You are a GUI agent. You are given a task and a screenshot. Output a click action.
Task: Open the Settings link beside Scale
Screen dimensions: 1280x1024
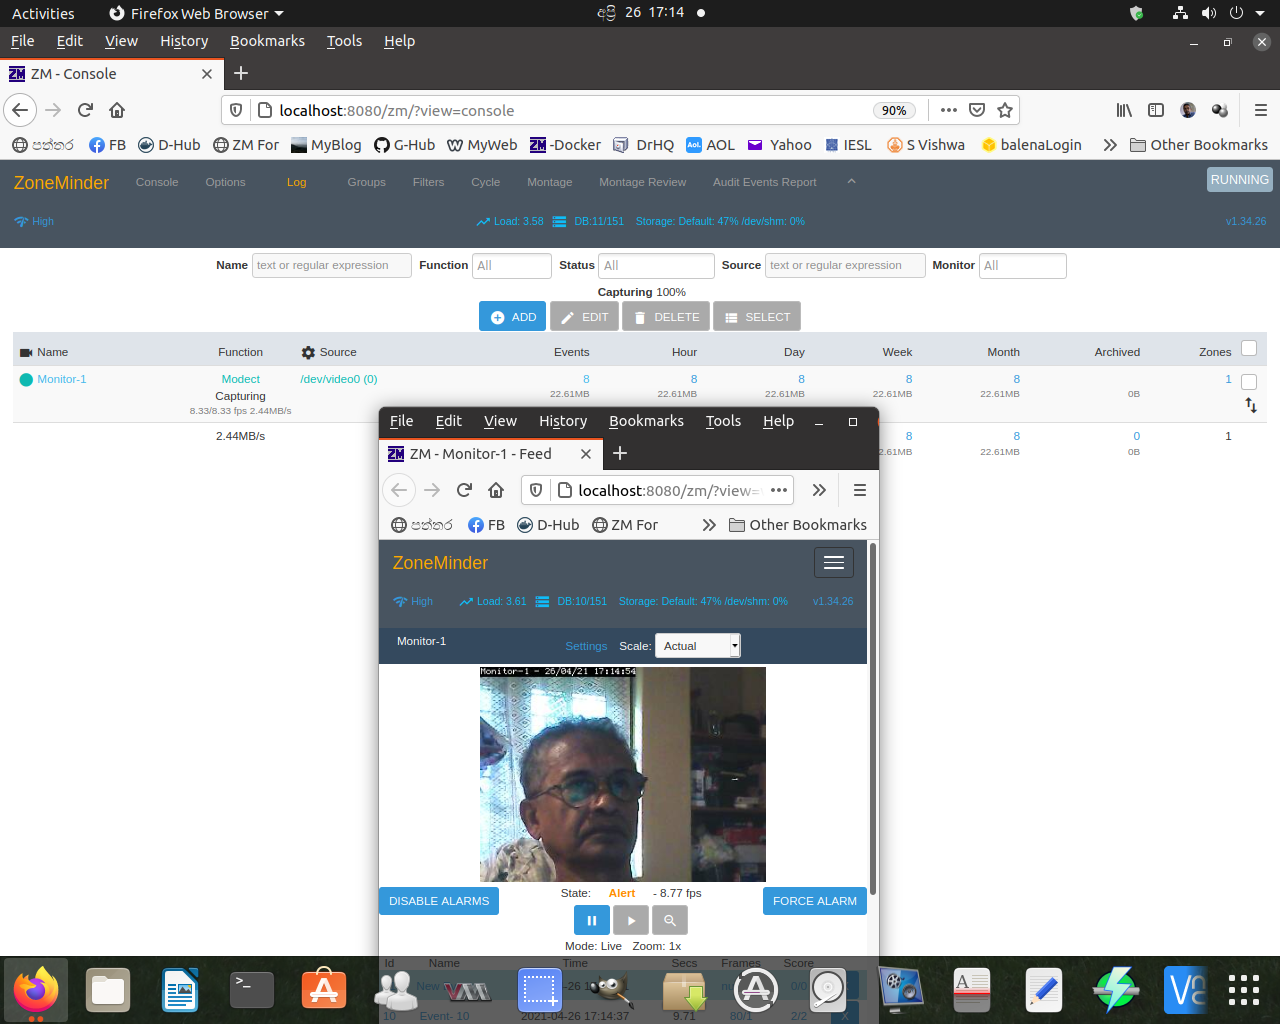(x=586, y=646)
